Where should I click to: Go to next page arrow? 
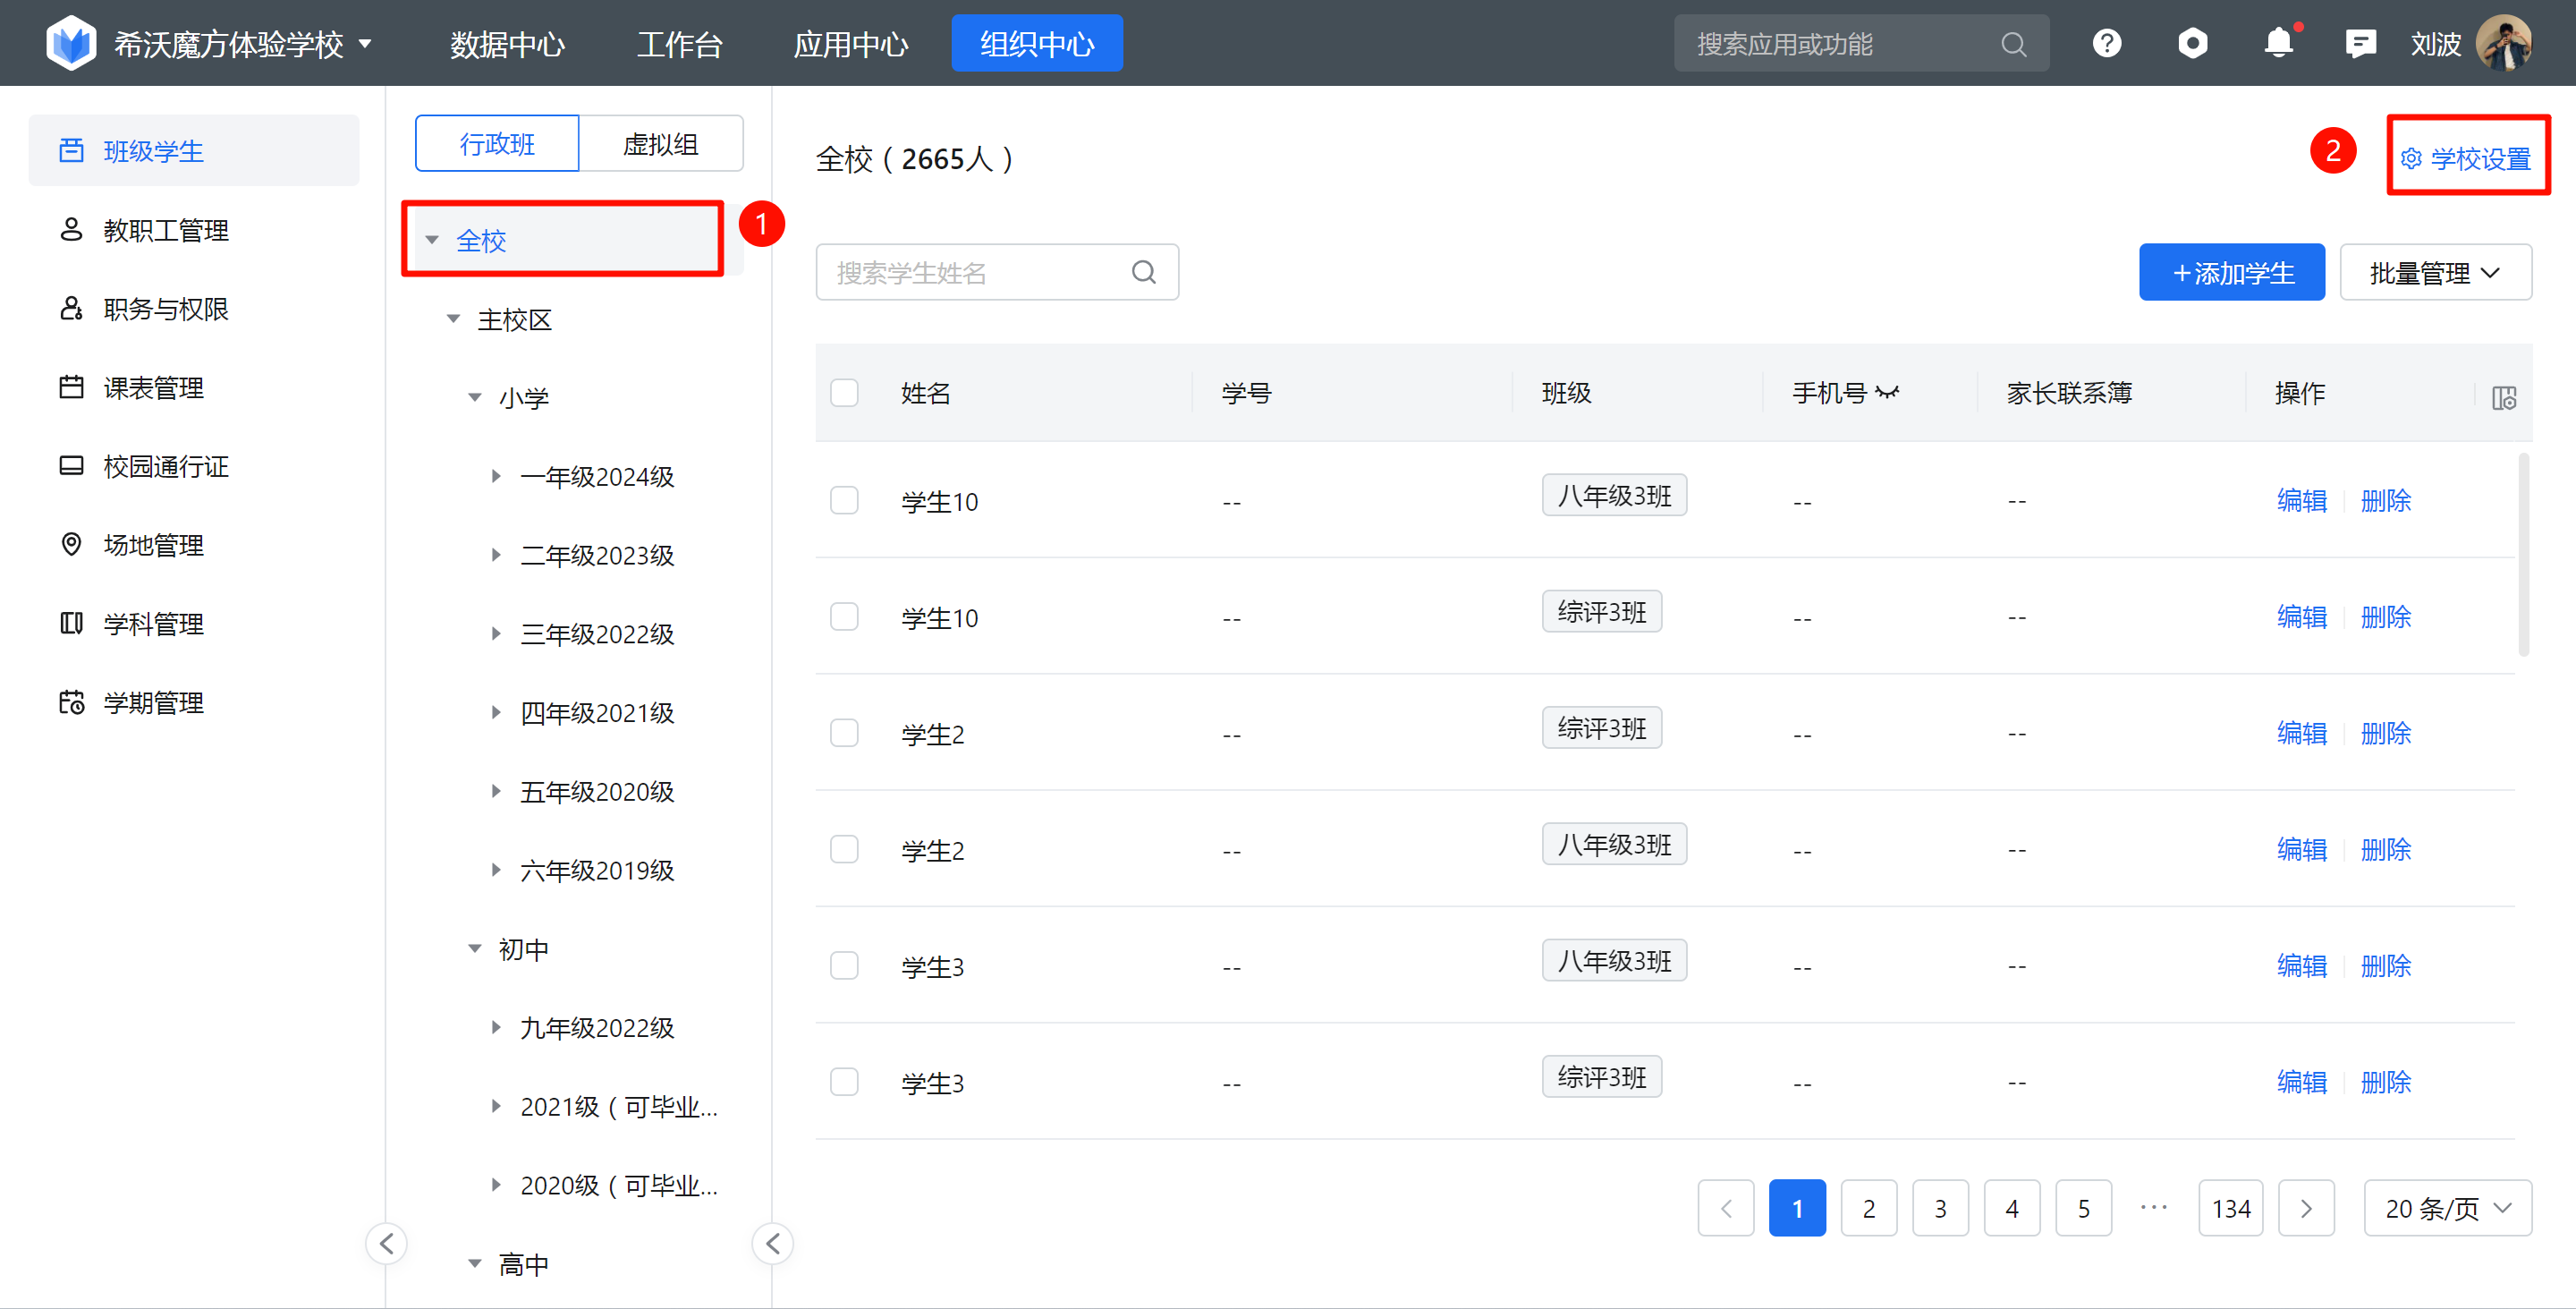point(2306,1208)
